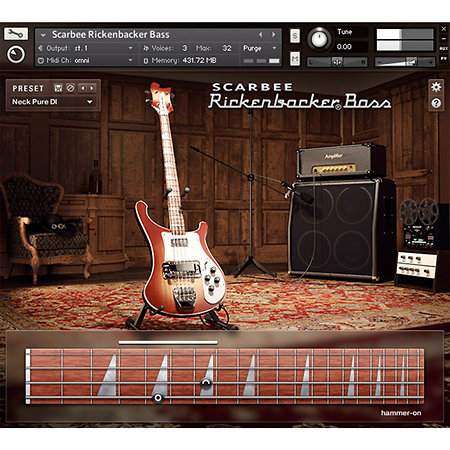The width and height of the screenshot is (450, 450).
Task: Open settings via the gear icon
Action: (436, 87)
